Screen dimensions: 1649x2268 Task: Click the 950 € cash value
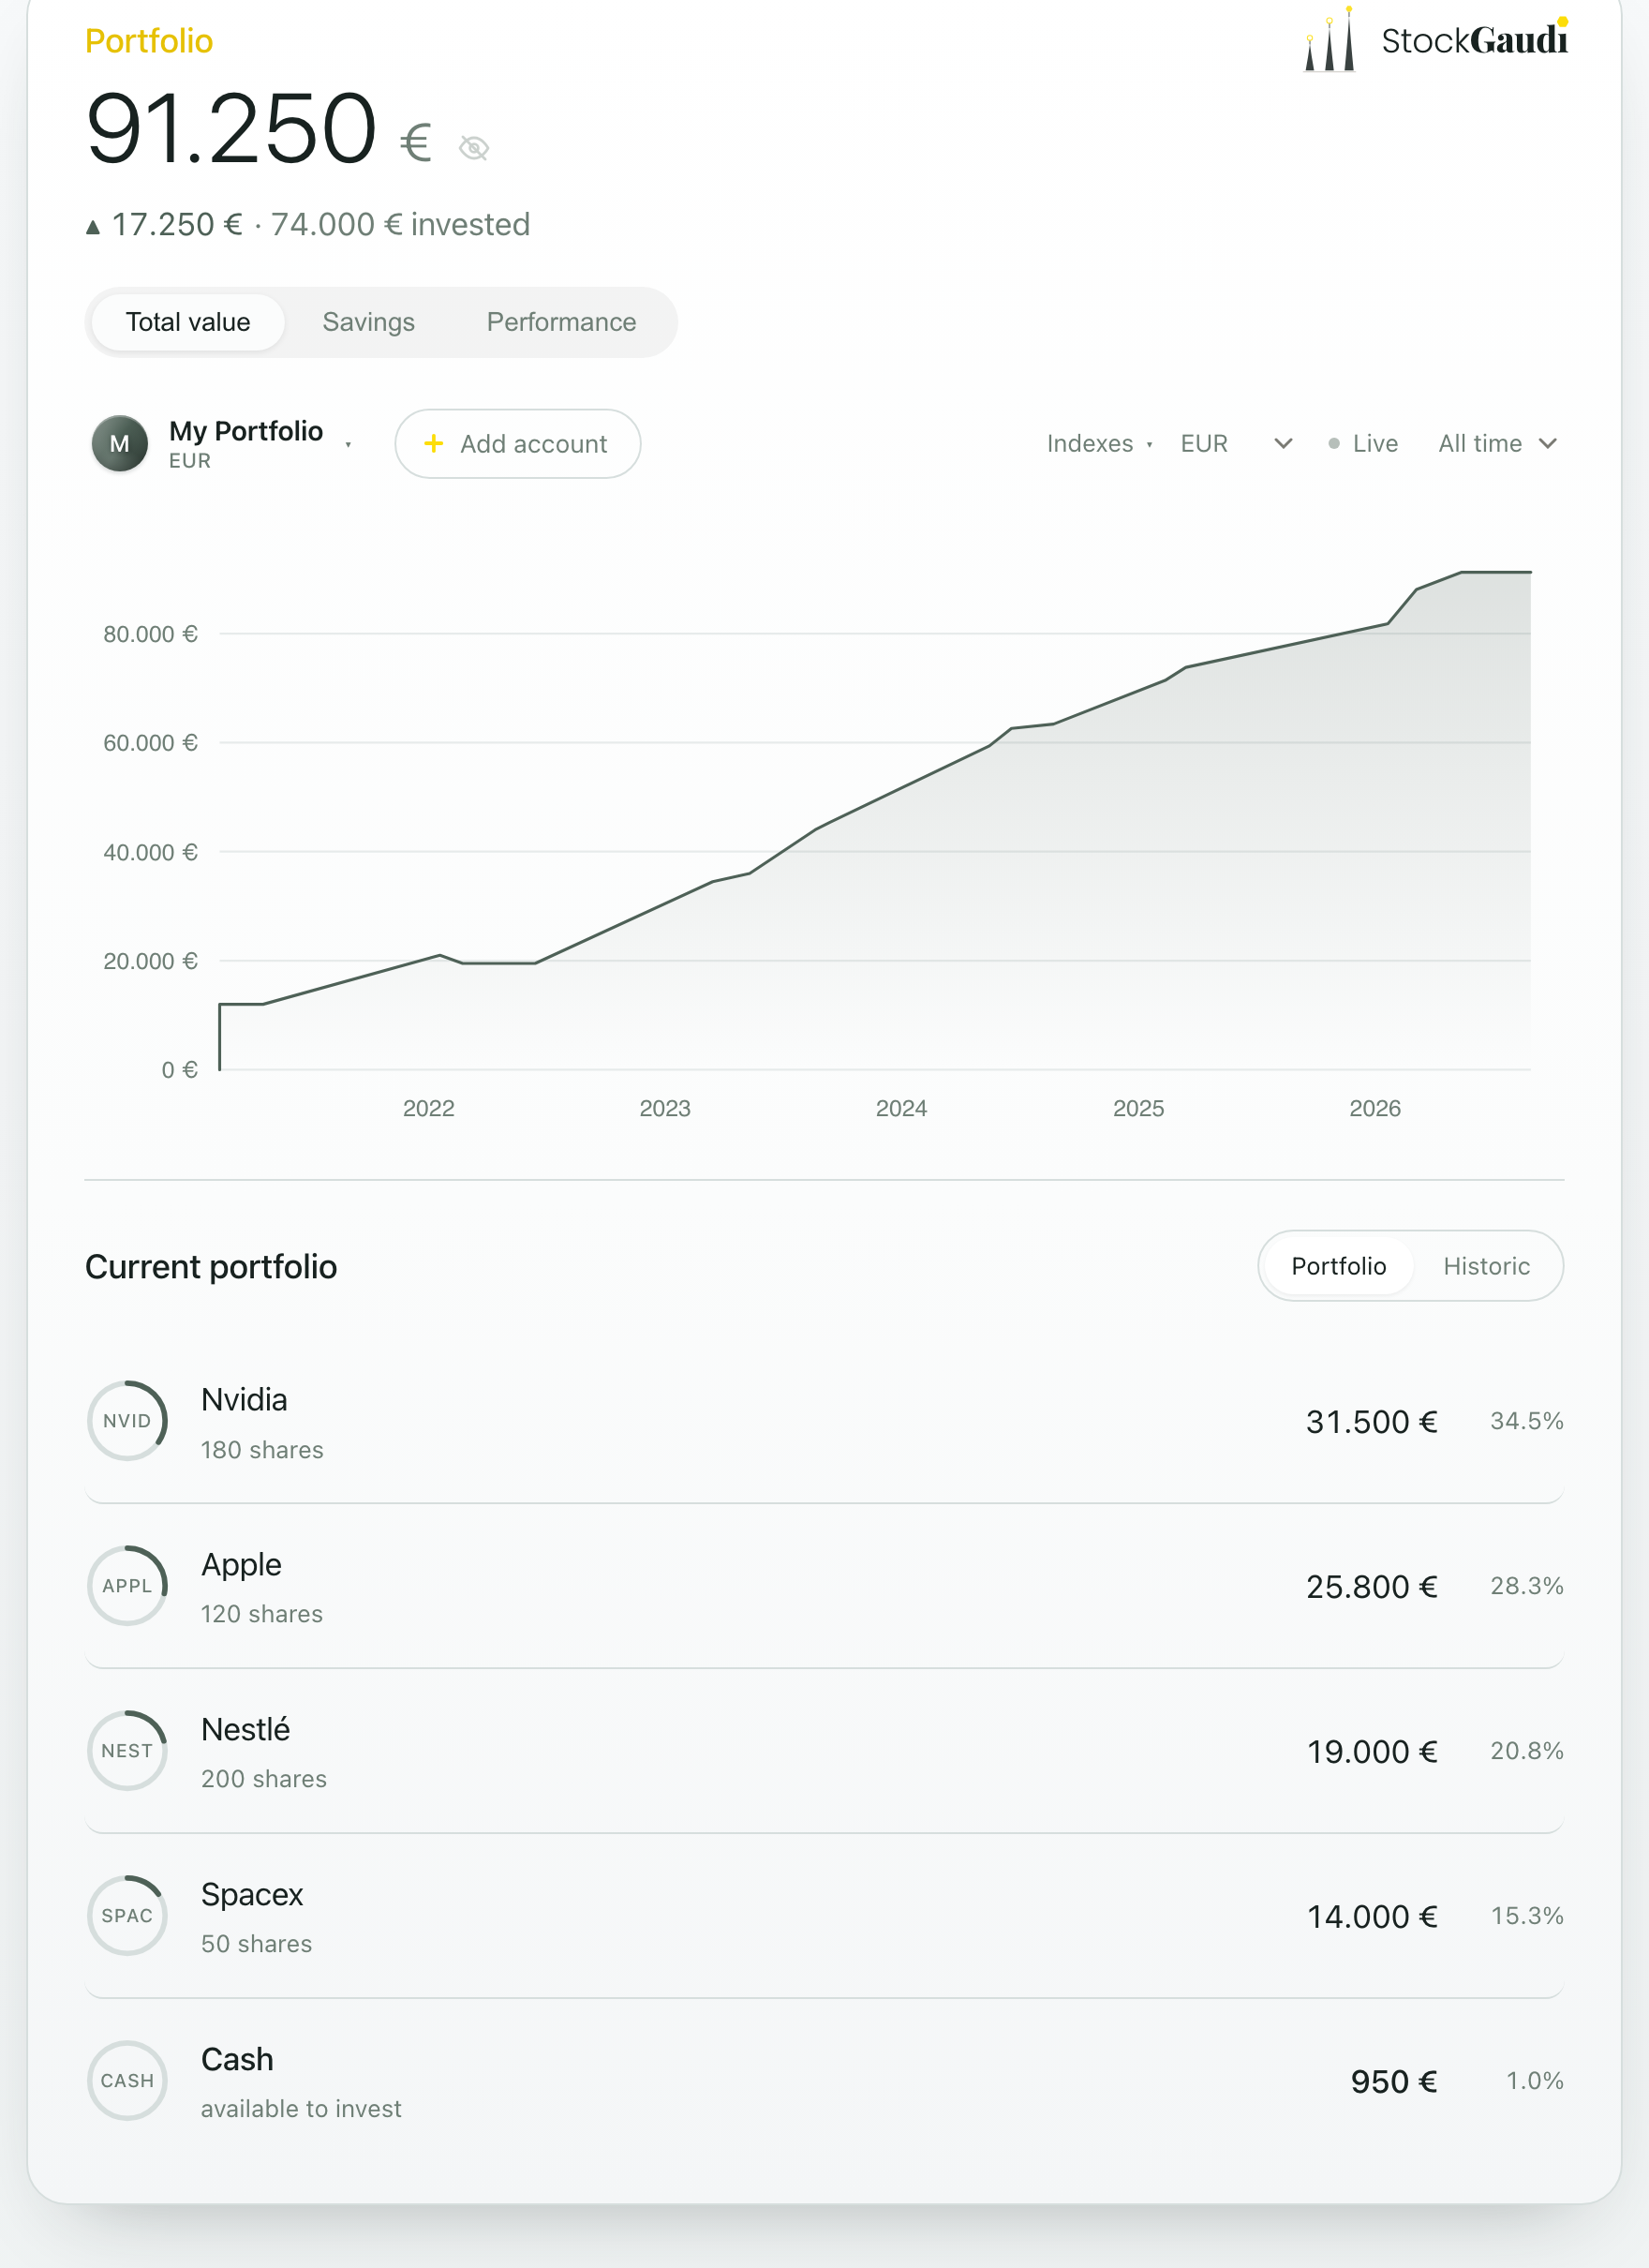click(x=1393, y=2082)
